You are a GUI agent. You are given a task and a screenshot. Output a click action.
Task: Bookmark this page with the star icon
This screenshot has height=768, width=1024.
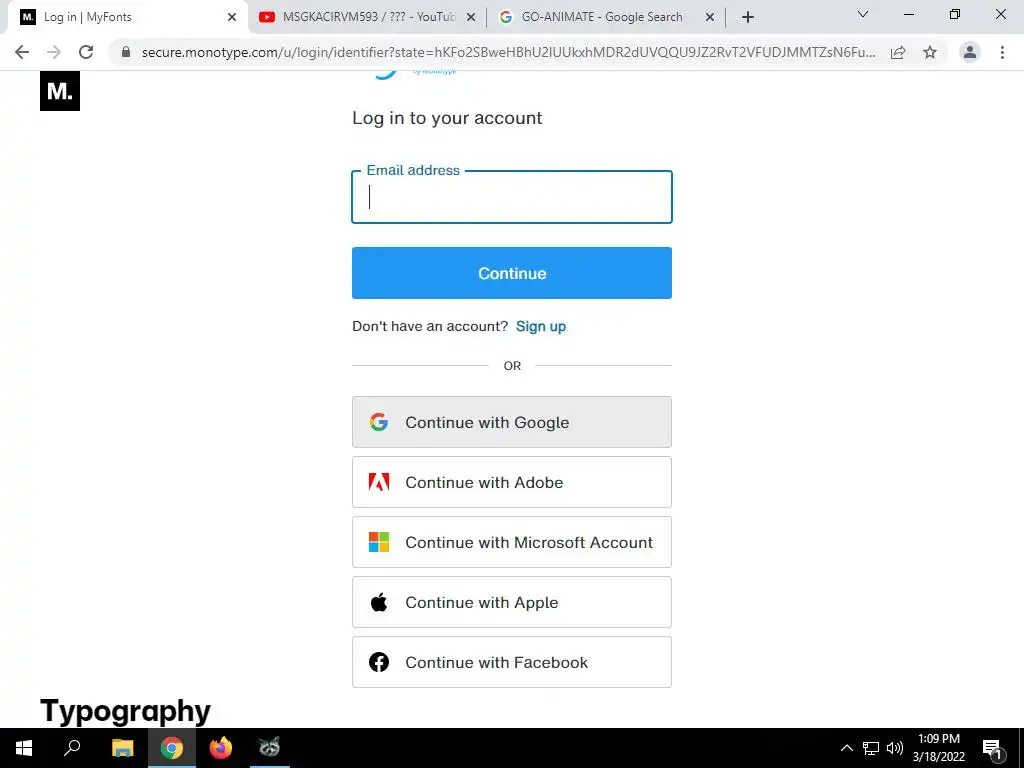point(930,52)
